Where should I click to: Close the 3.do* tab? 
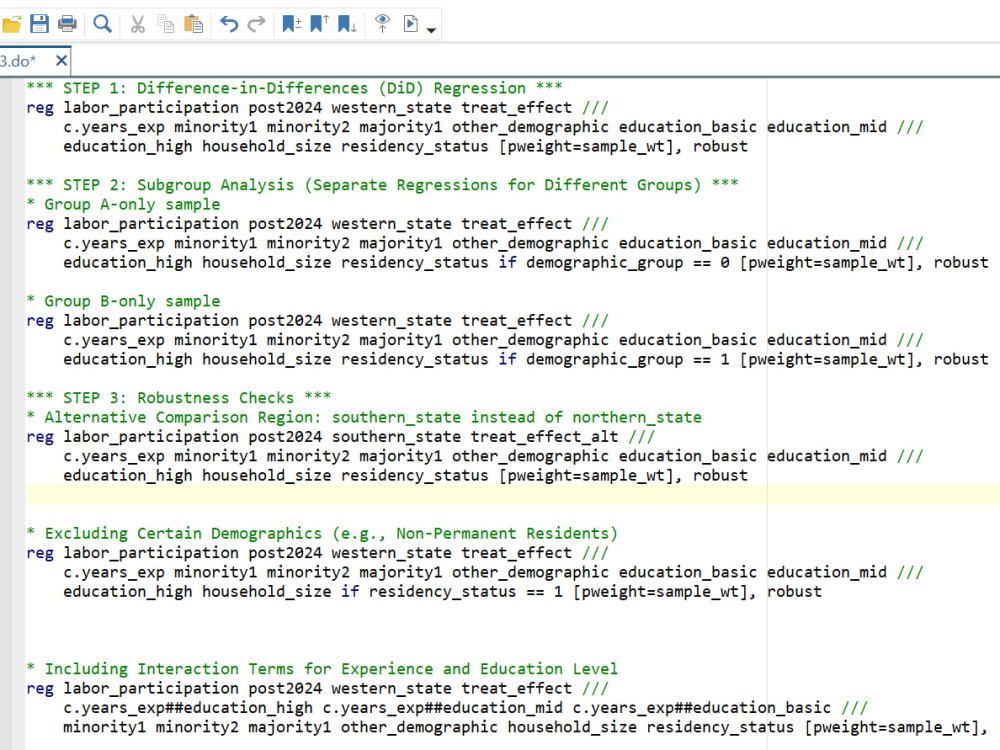point(61,61)
